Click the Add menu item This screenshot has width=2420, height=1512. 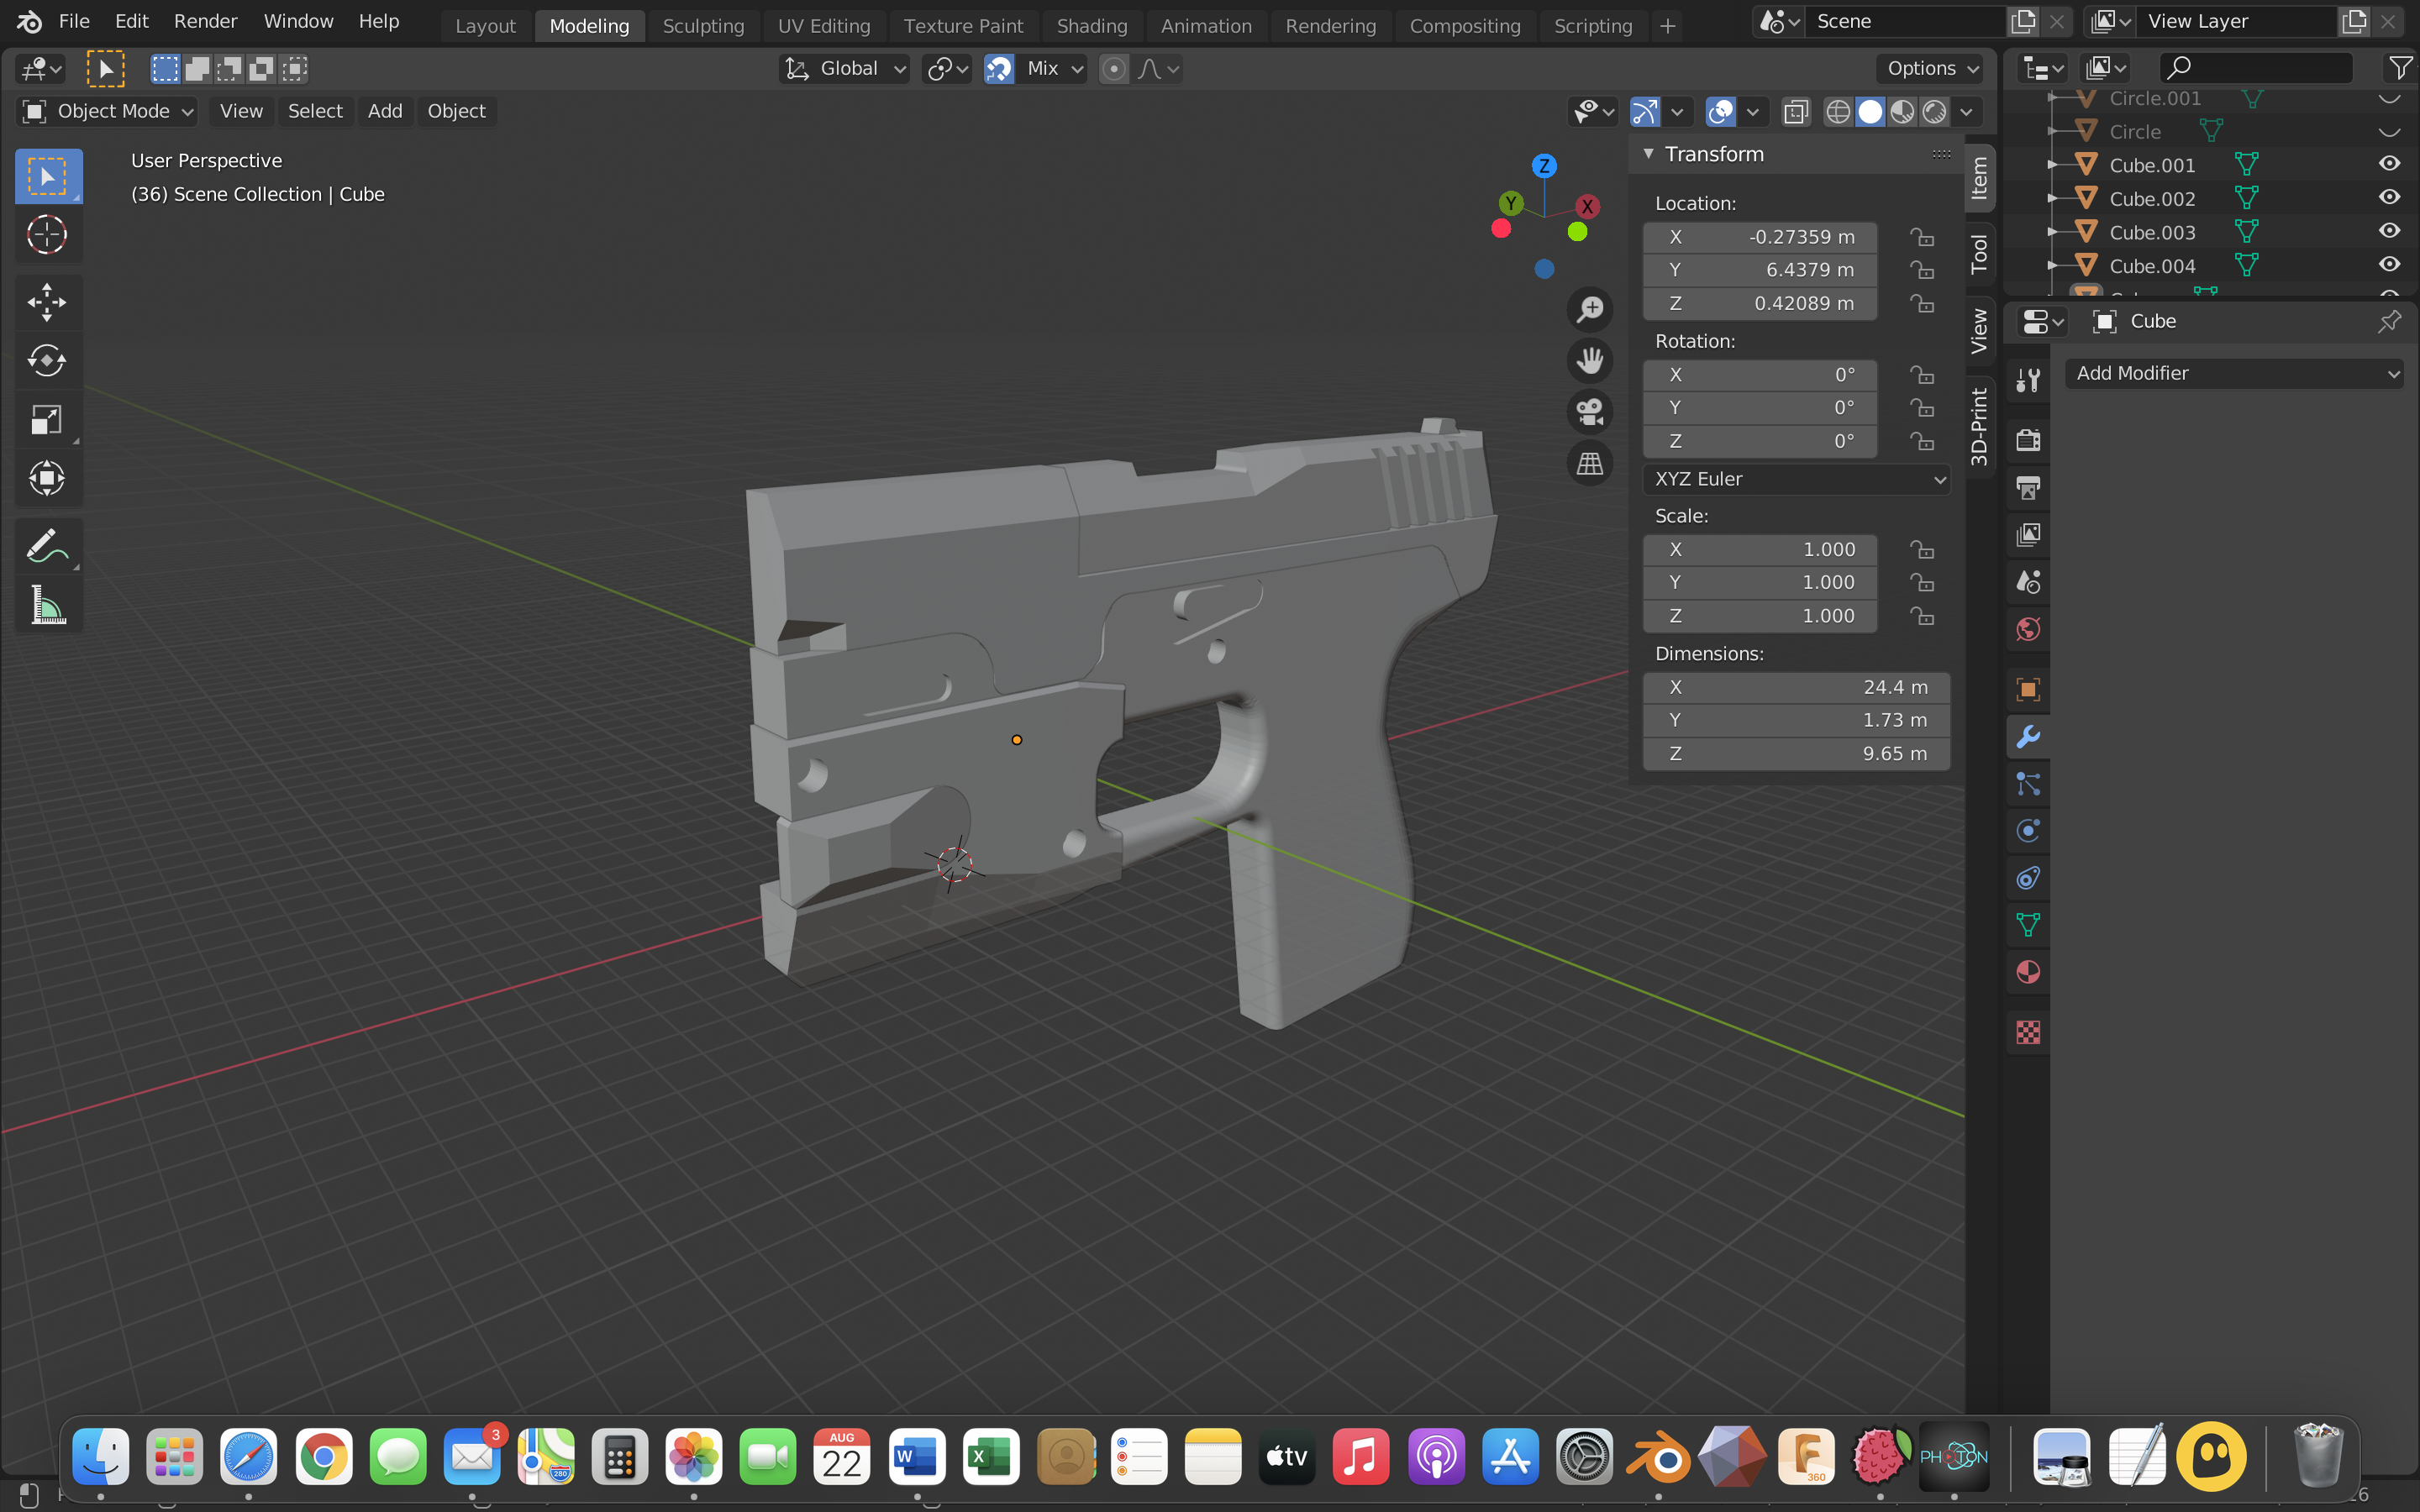pyautogui.click(x=383, y=112)
